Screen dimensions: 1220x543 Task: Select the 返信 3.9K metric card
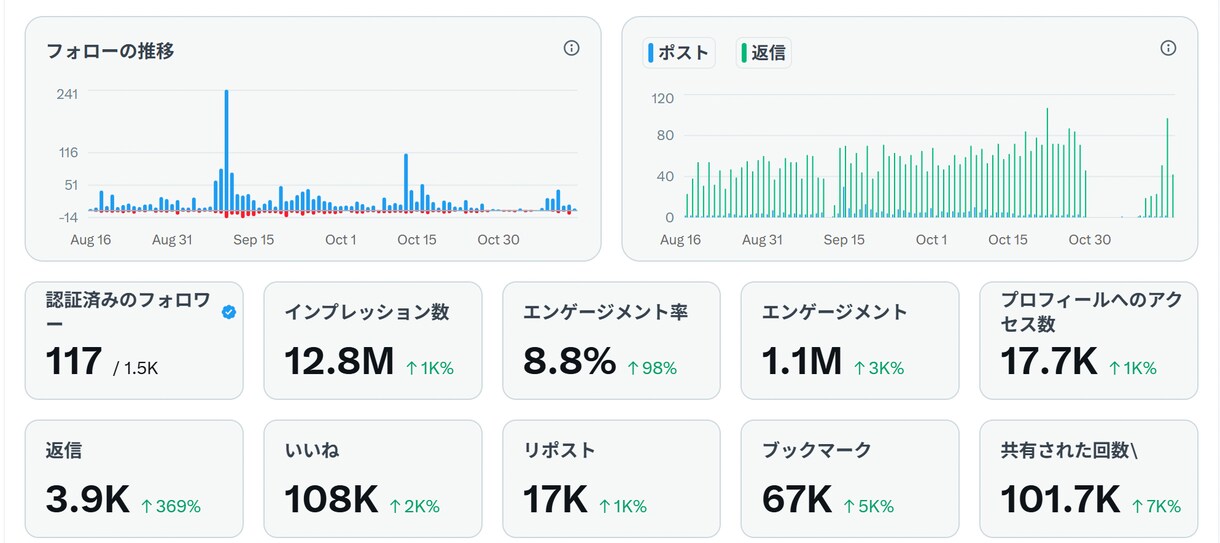point(134,479)
